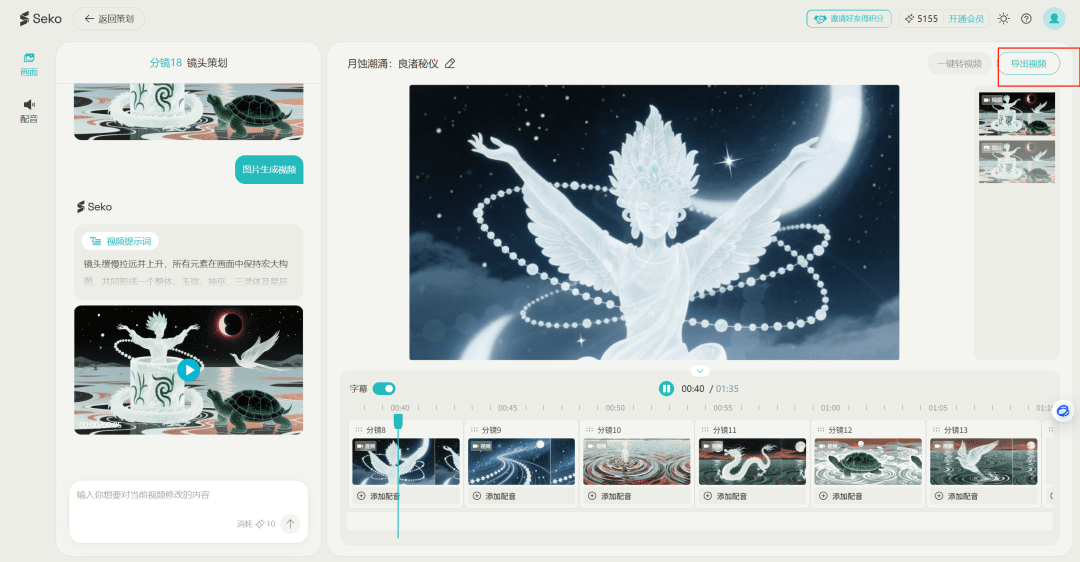The image size is (1080, 562).
Task: Add voiceover 添加配音 under 分镜12
Action: (x=840, y=496)
